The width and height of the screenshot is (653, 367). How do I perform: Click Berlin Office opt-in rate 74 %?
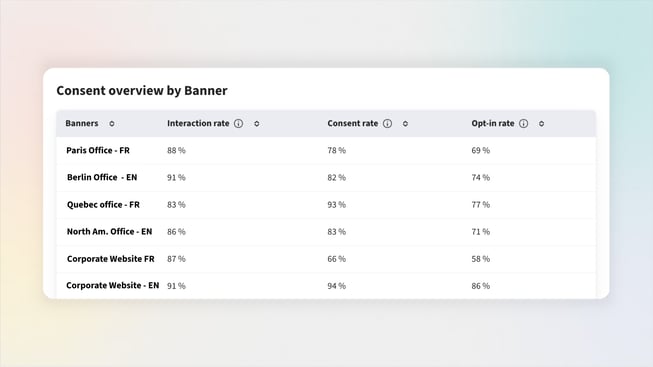pyautogui.click(x=481, y=177)
